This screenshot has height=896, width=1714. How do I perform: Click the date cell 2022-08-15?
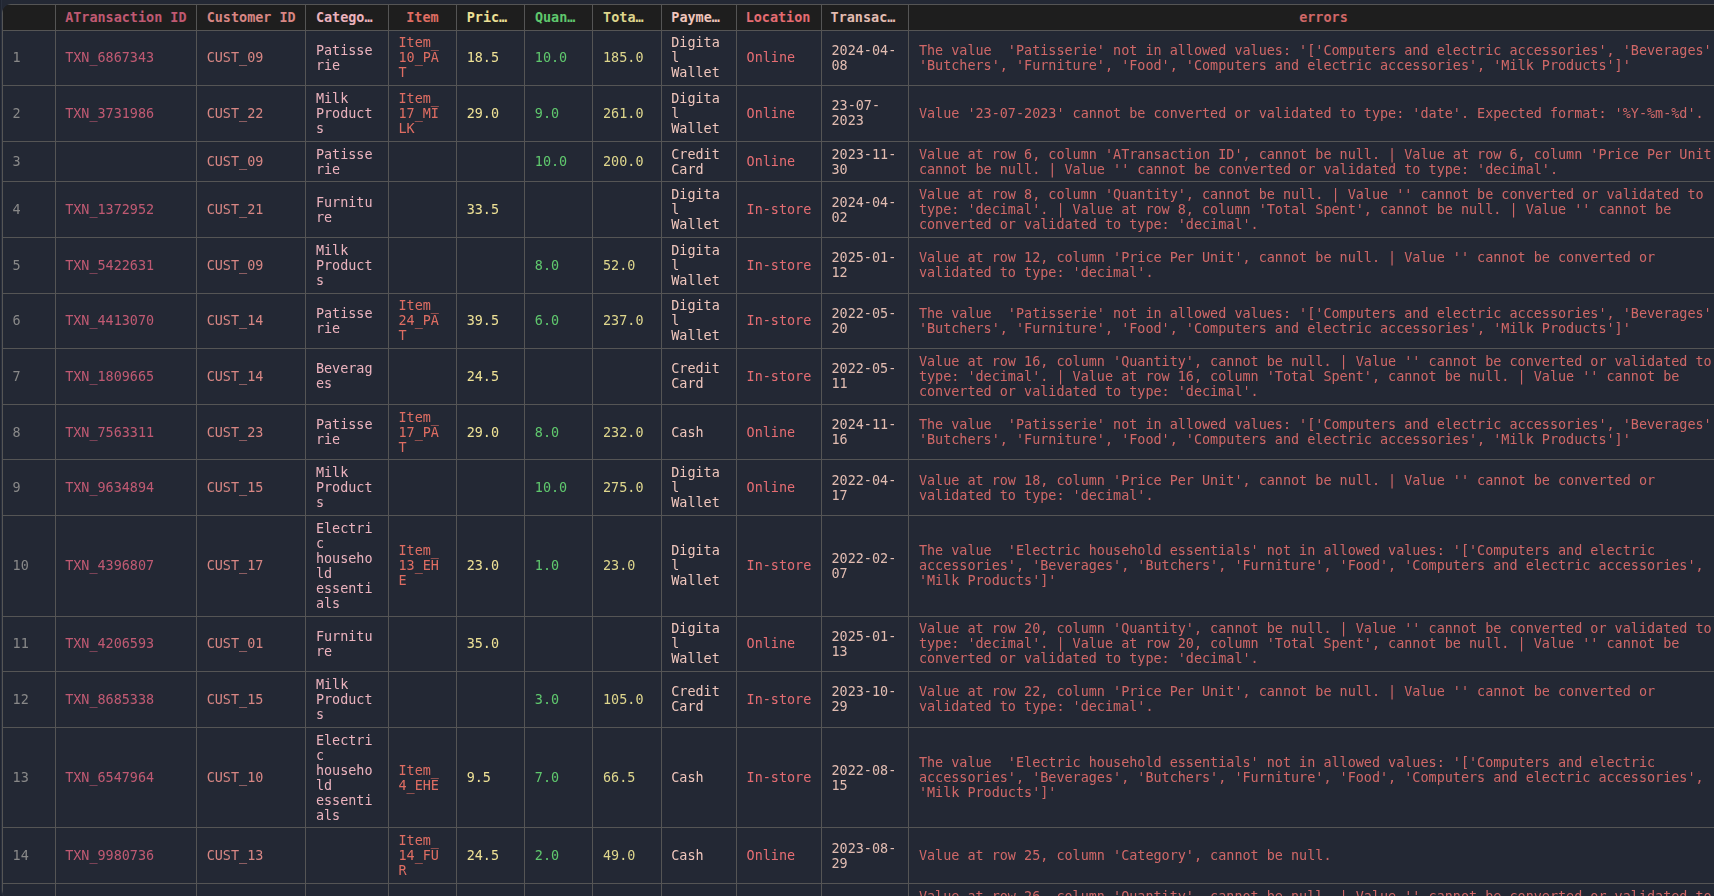863,777
